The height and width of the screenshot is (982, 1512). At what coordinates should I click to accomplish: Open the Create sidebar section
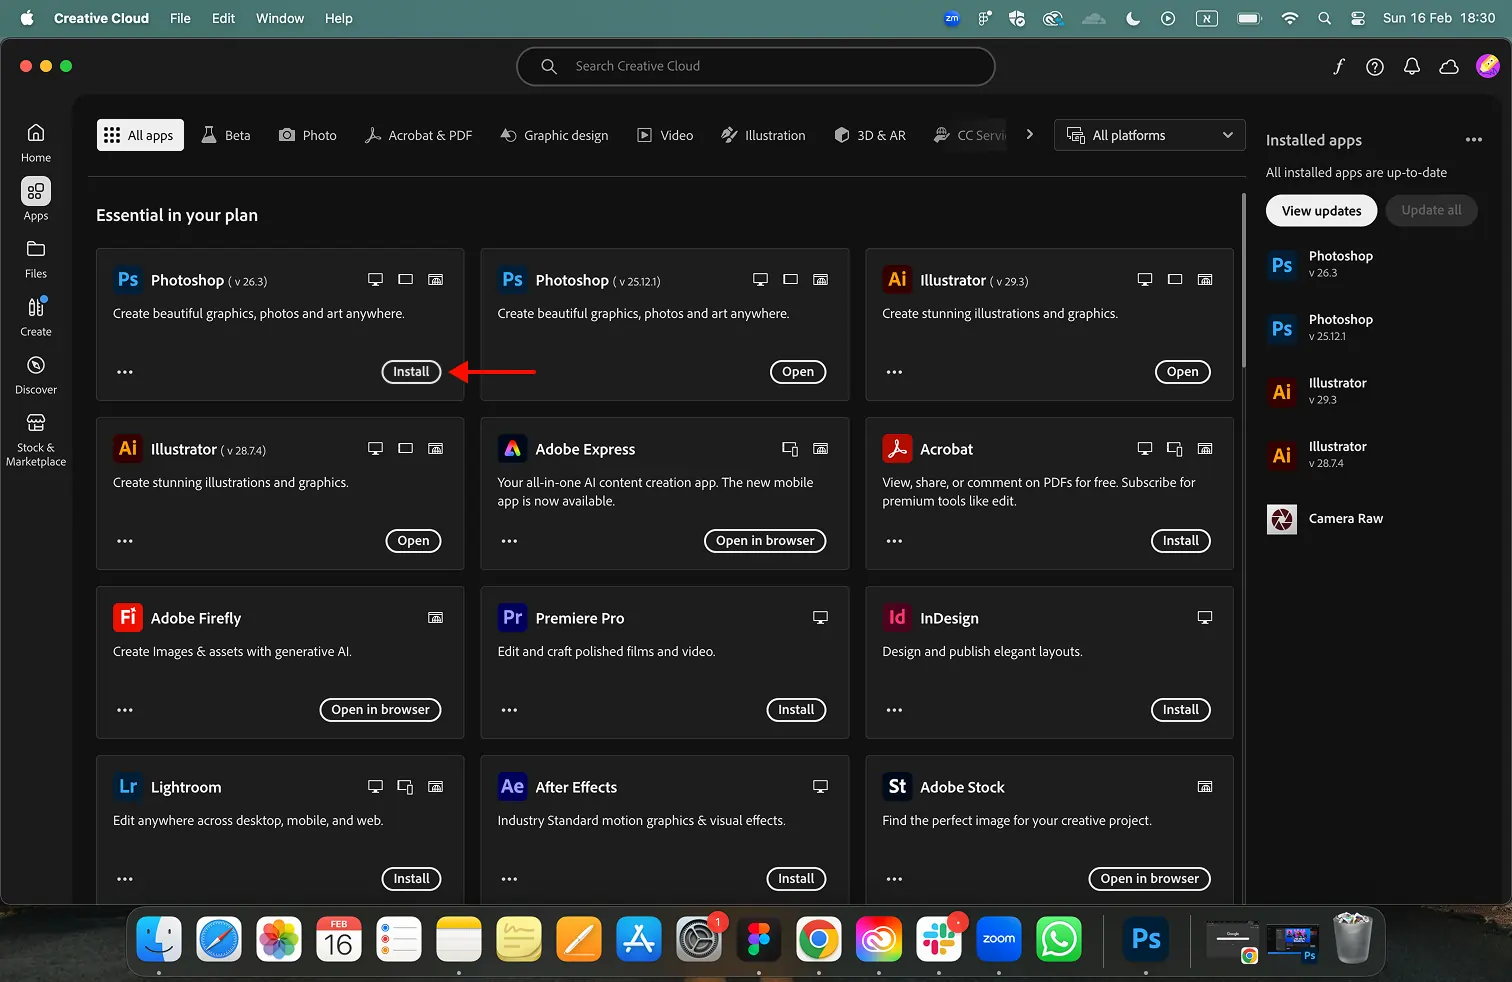coord(36,316)
